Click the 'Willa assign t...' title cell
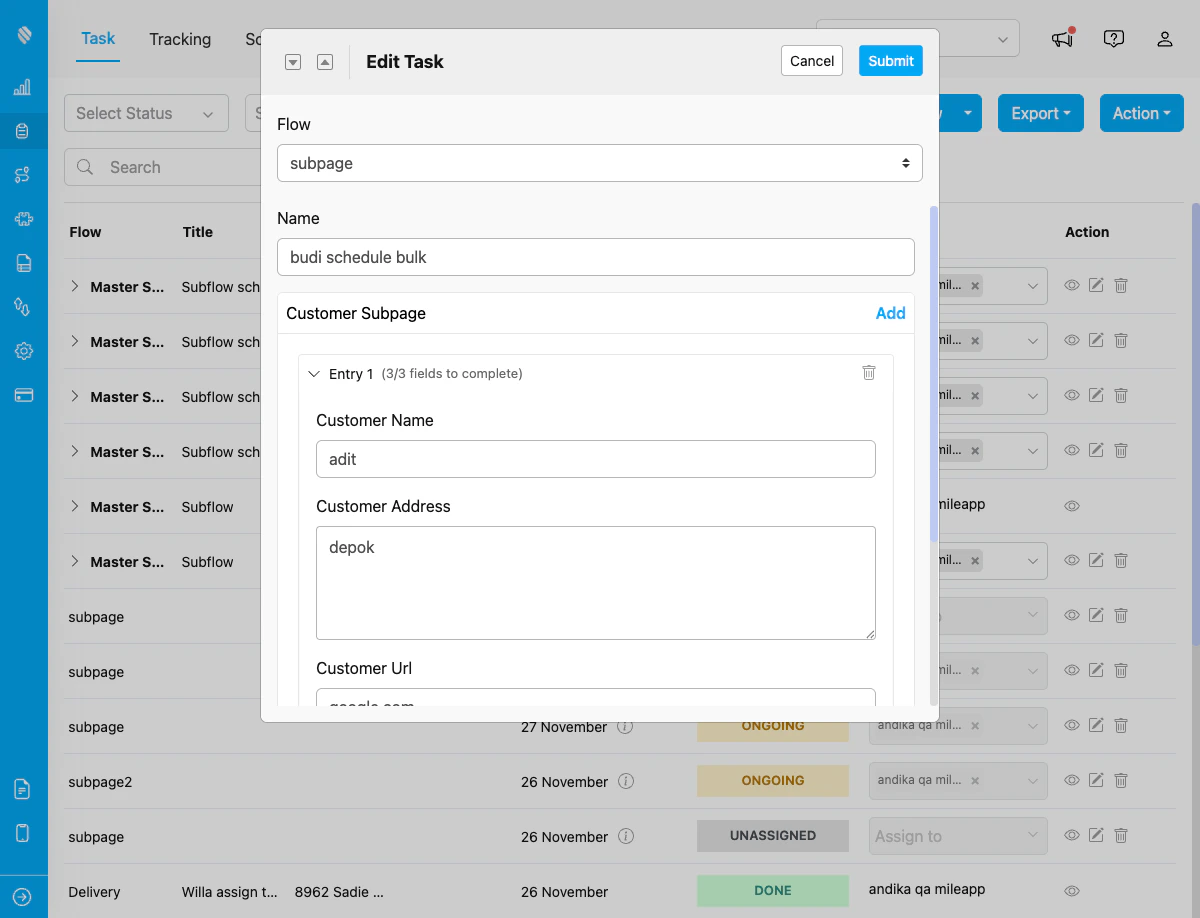 coord(229,892)
